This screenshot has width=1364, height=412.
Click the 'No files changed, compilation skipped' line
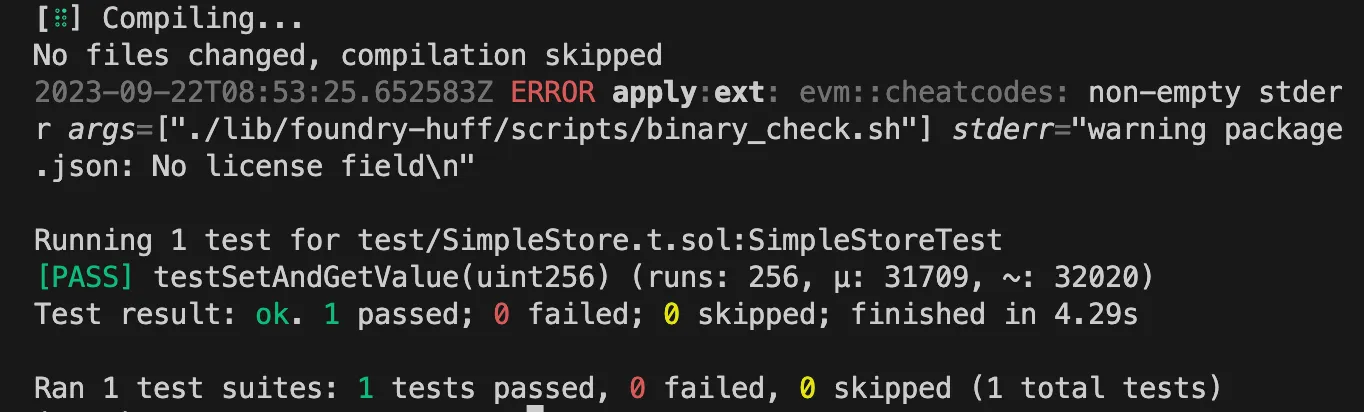[348, 55]
